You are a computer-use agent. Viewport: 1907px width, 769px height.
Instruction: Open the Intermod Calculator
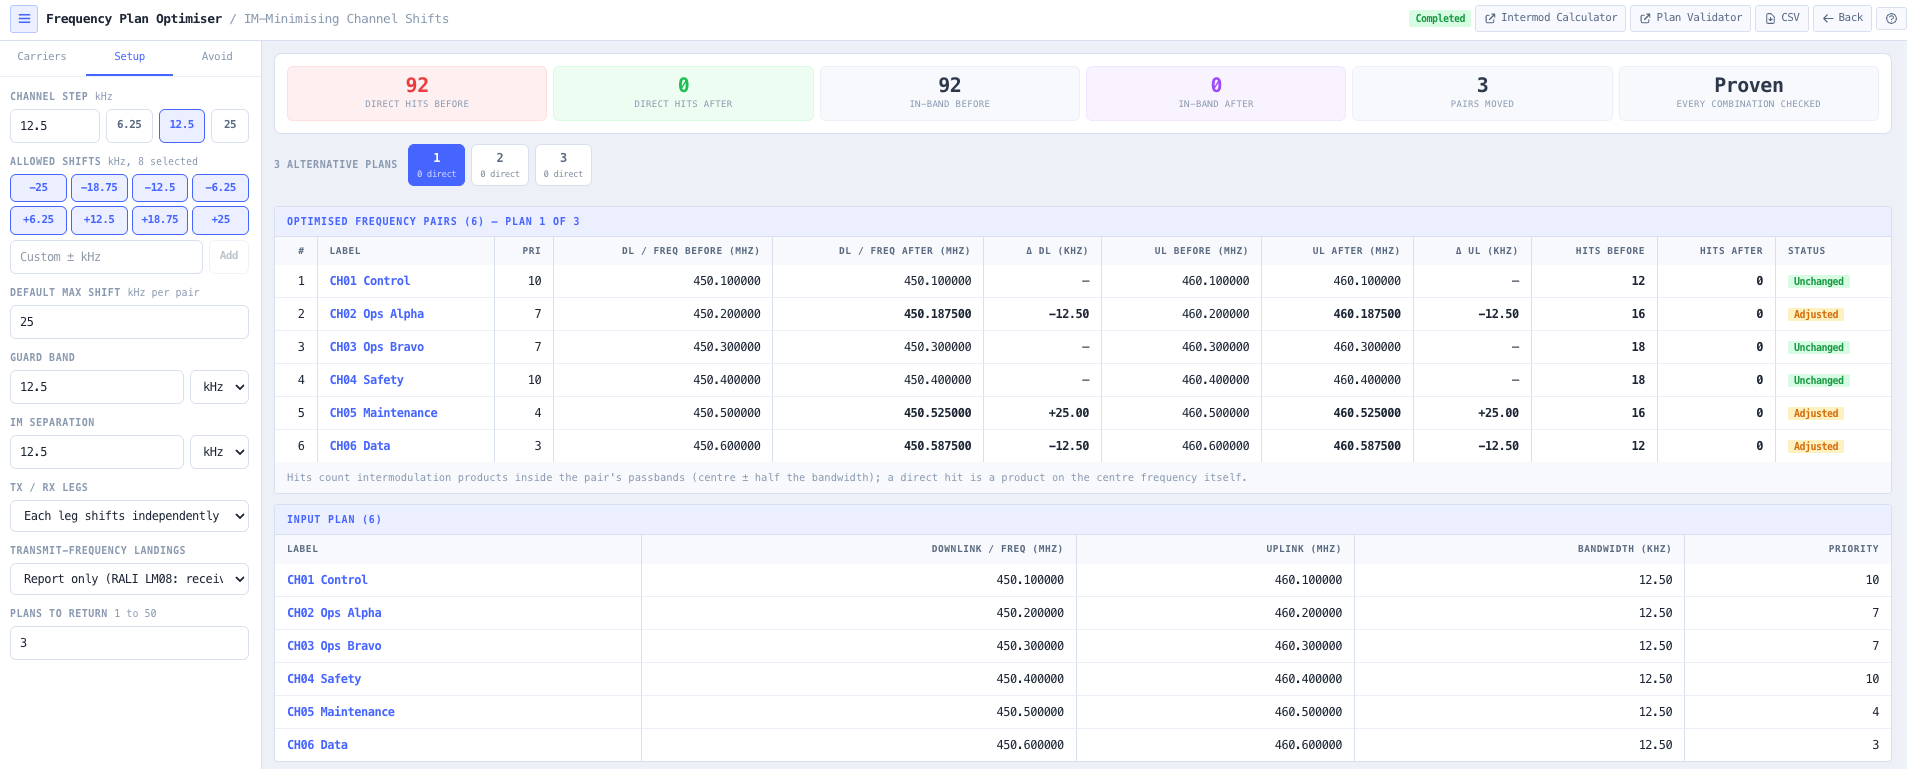pos(1550,18)
